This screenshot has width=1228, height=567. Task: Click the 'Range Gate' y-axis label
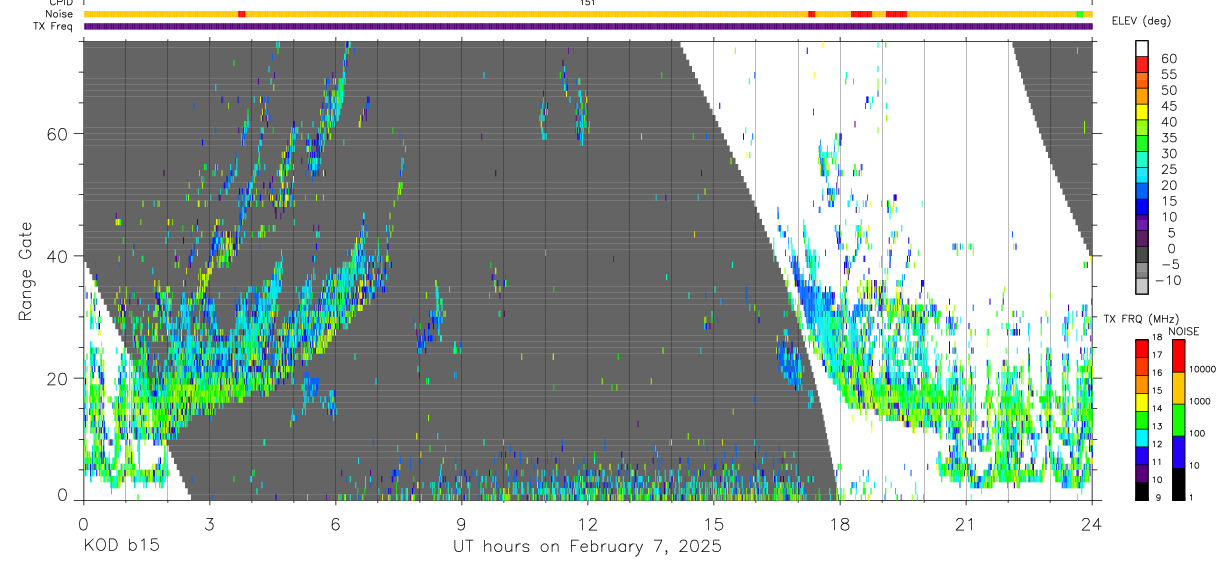26,270
